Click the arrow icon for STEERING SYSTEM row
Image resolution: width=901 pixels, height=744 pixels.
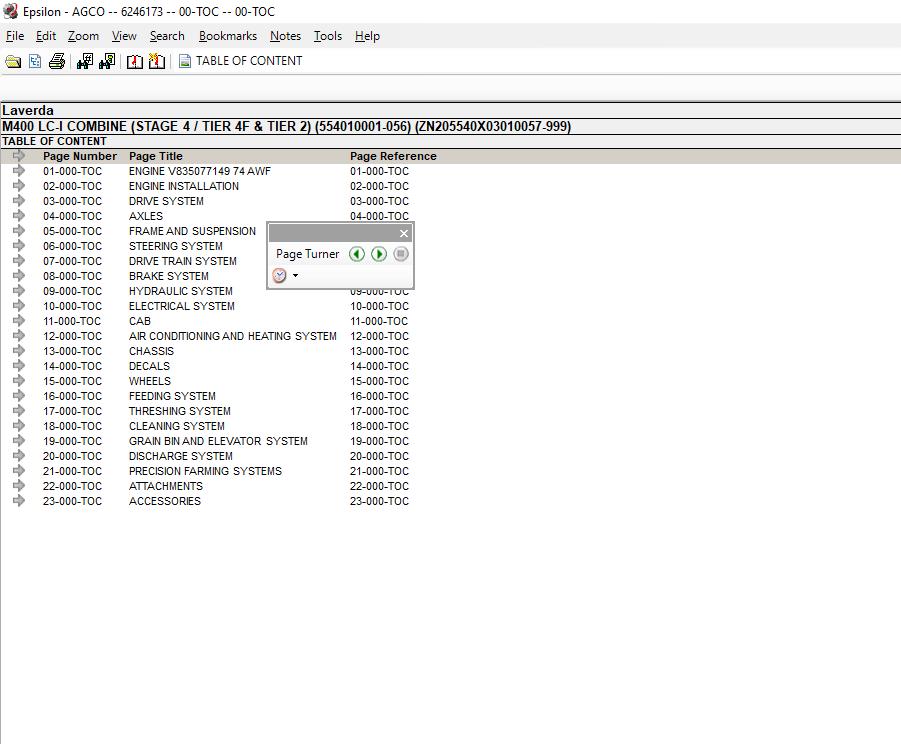tap(18, 245)
